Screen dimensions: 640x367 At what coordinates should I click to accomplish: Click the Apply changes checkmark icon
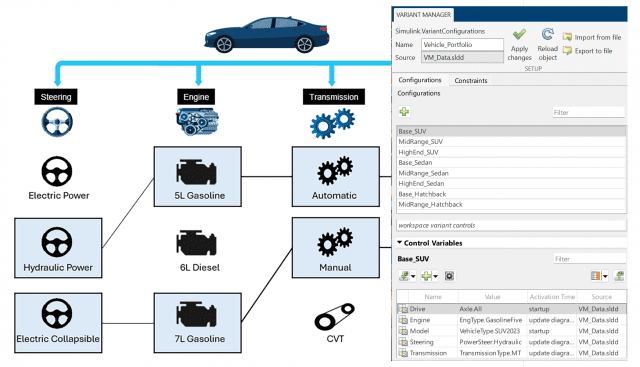point(519,35)
